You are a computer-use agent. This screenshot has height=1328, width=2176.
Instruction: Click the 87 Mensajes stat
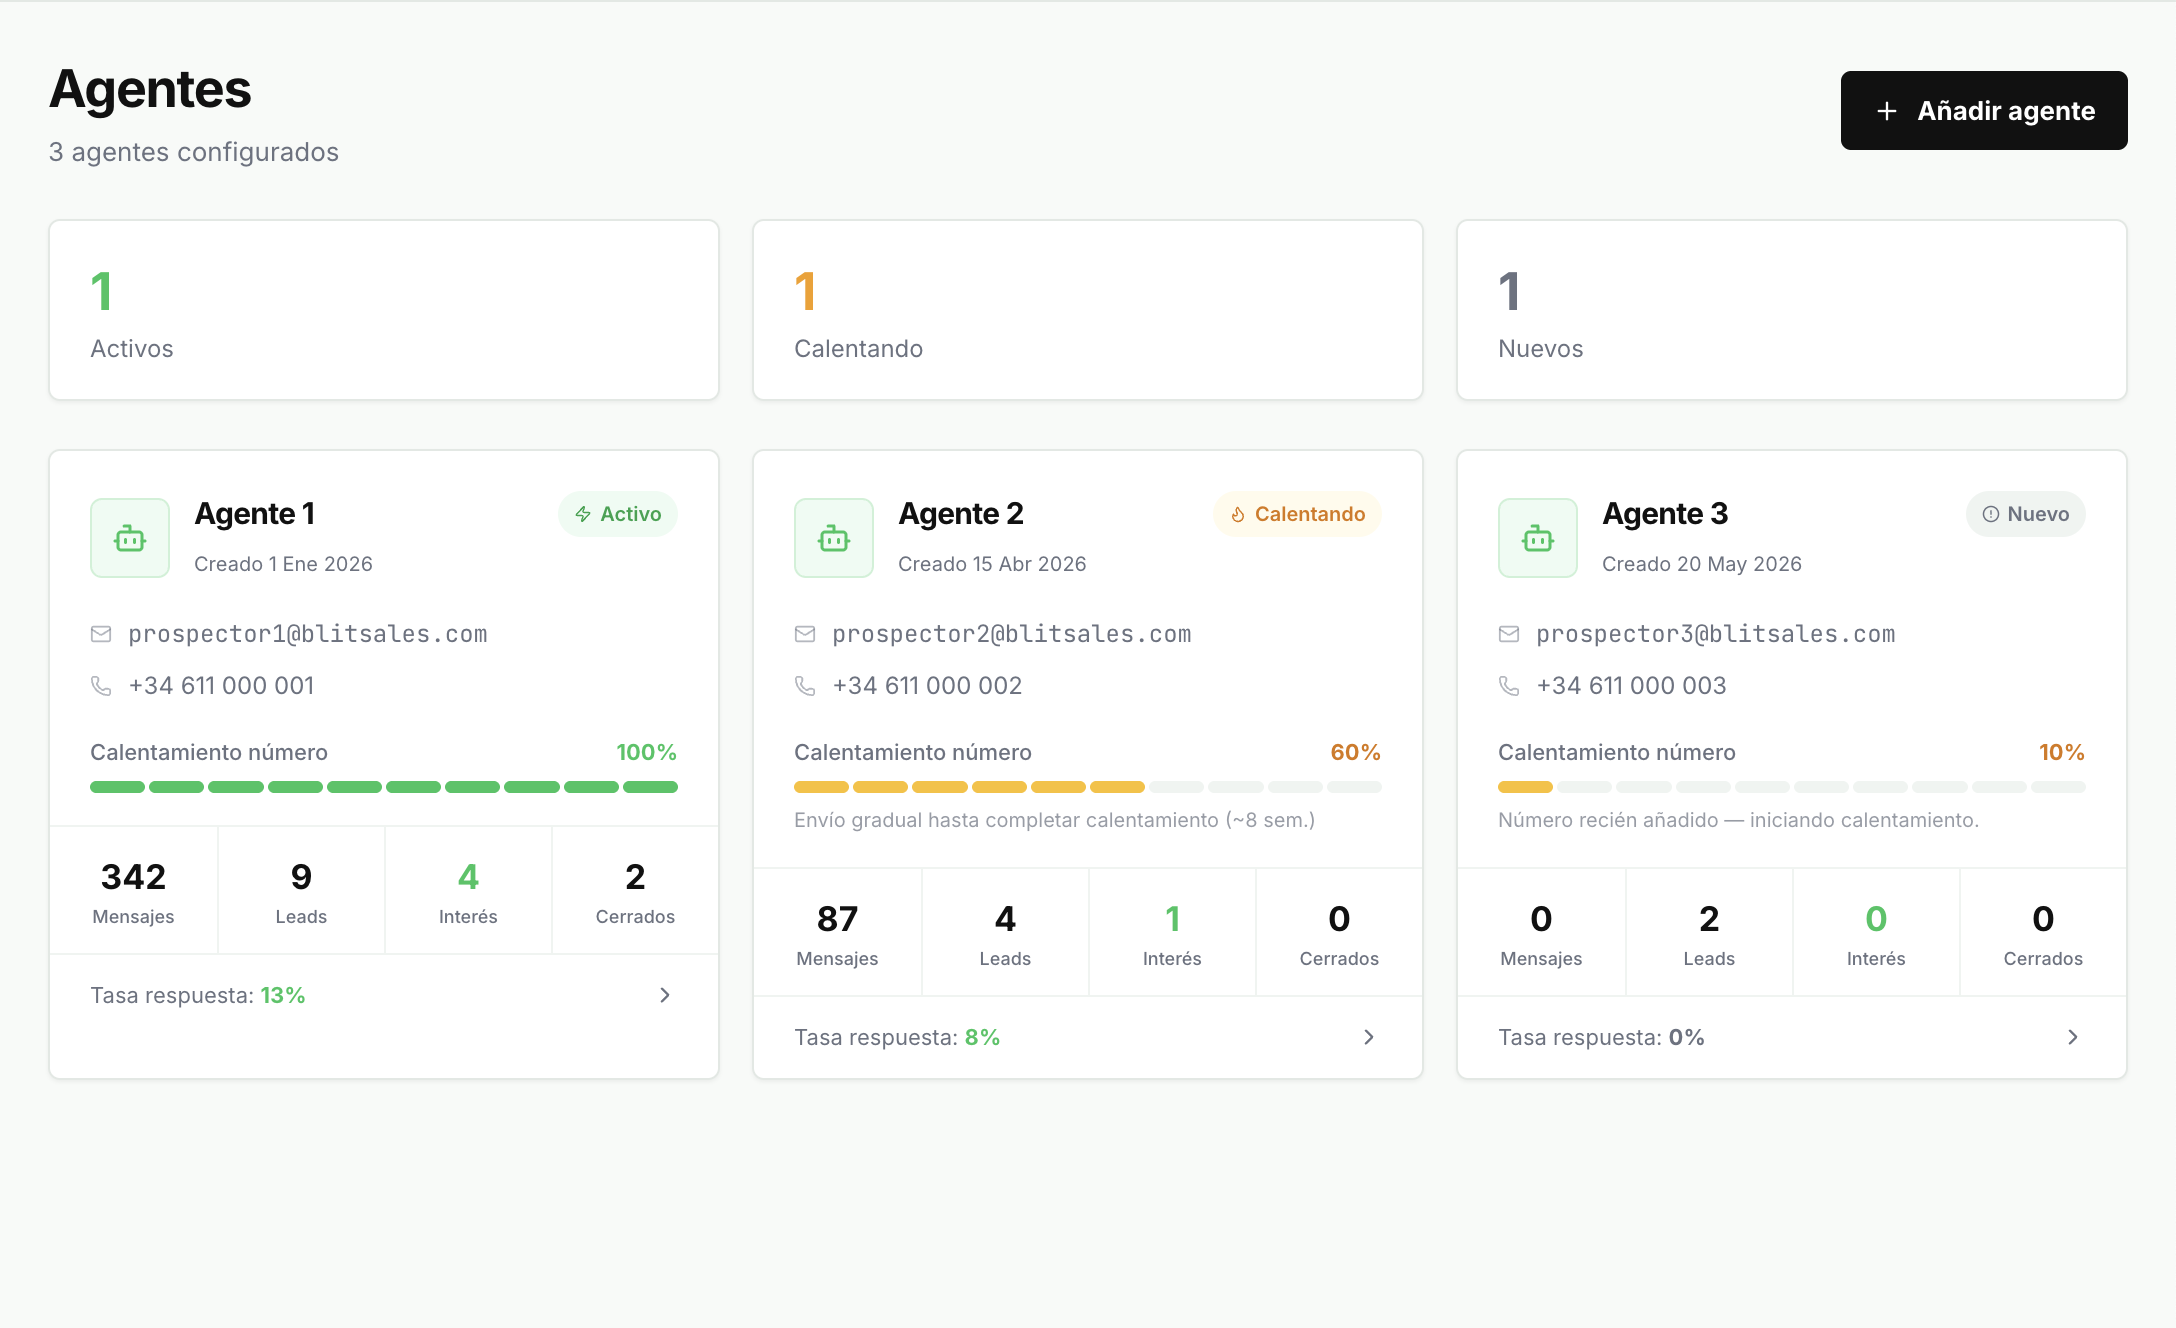tap(837, 933)
